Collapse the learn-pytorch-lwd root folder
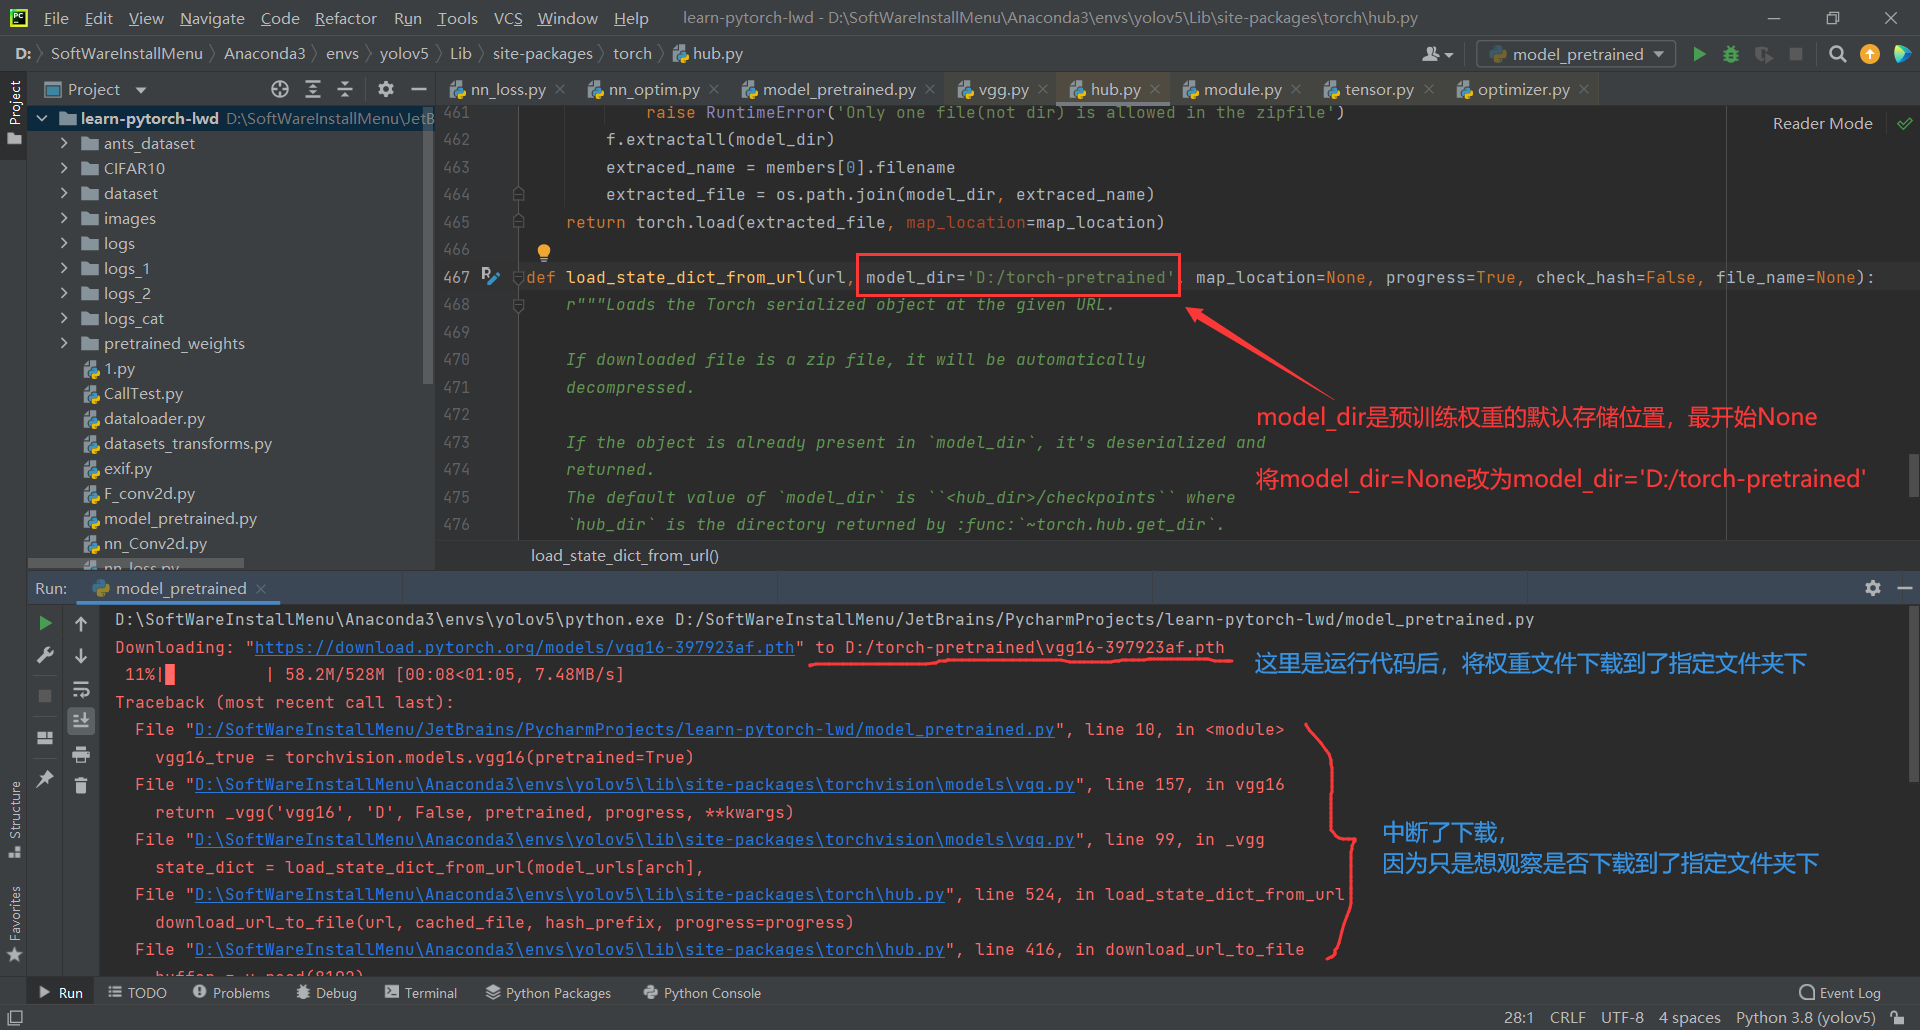The height and width of the screenshot is (1030, 1920). pos(42,118)
